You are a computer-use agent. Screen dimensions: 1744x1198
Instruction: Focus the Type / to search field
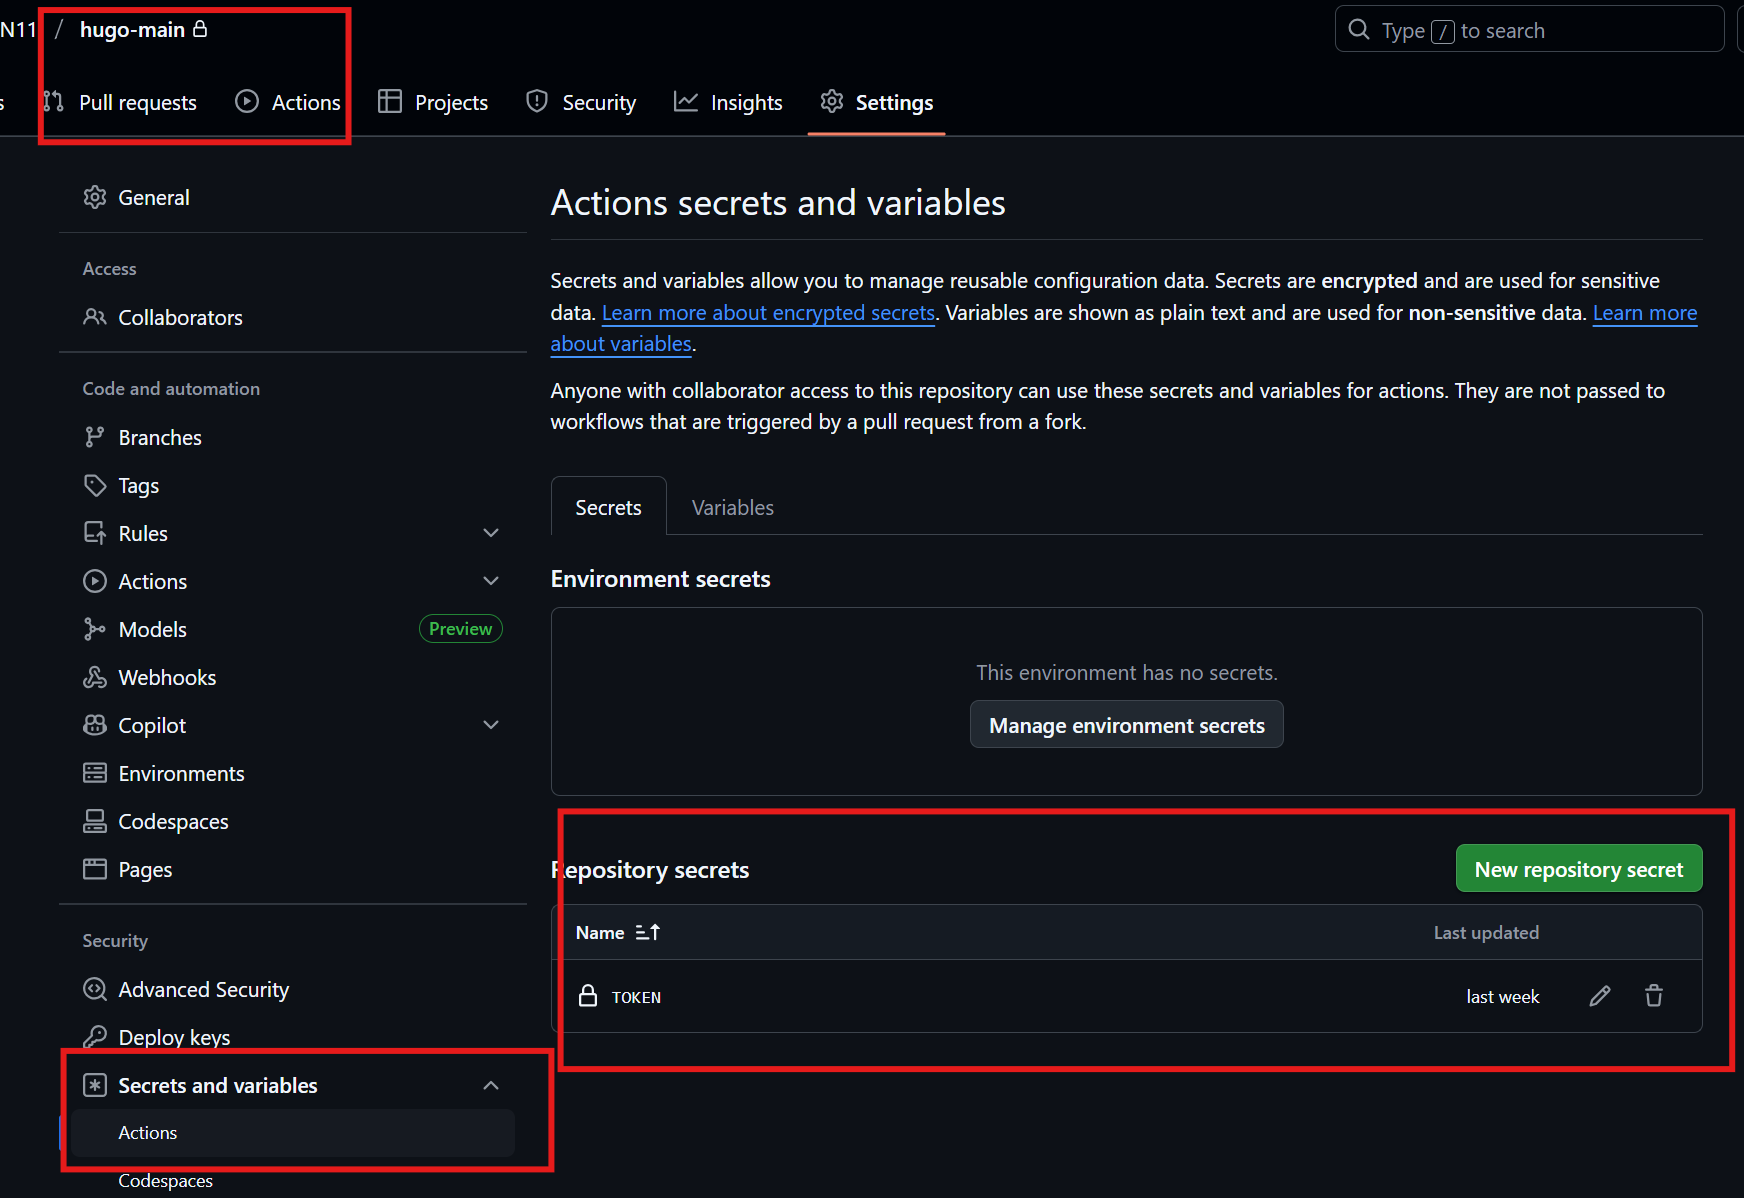click(x=1529, y=30)
